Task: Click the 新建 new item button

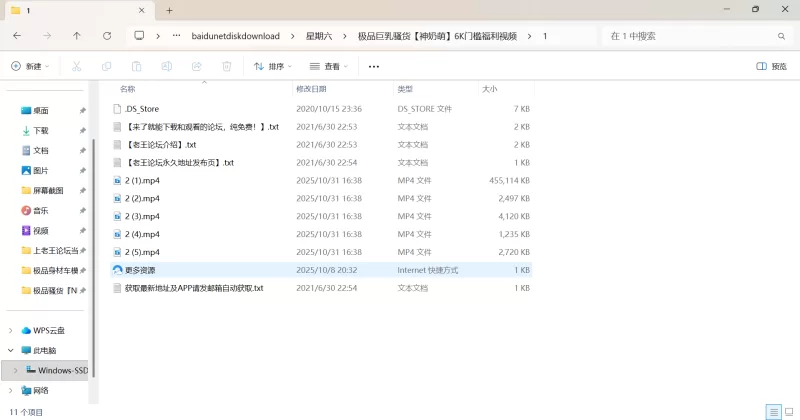Action: tap(30, 67)
